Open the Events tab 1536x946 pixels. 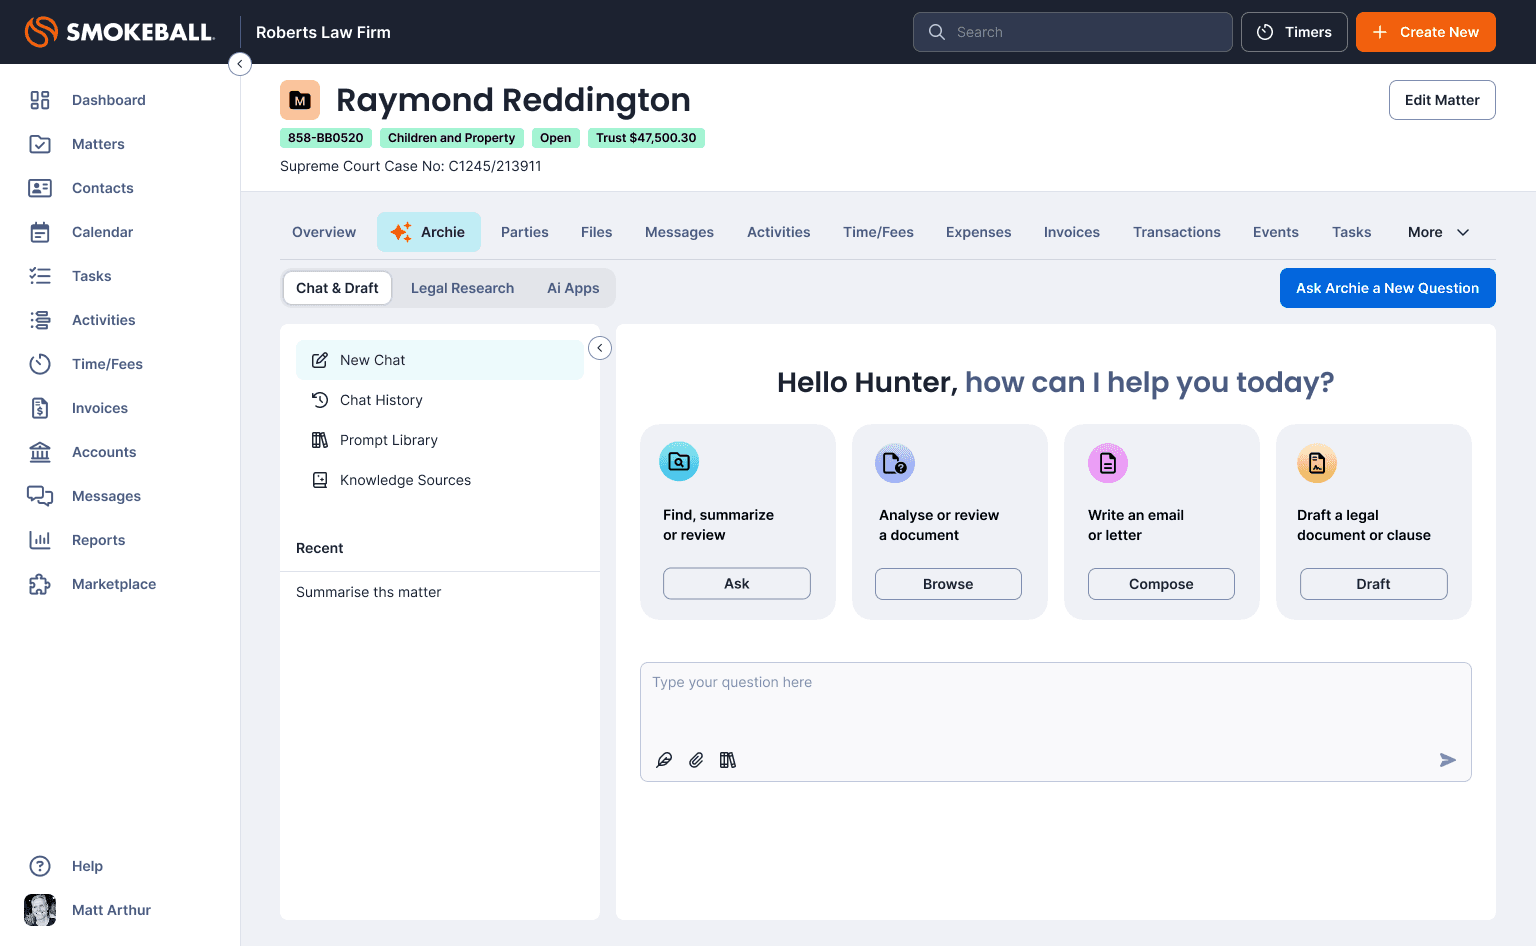tap(1276, 232)
